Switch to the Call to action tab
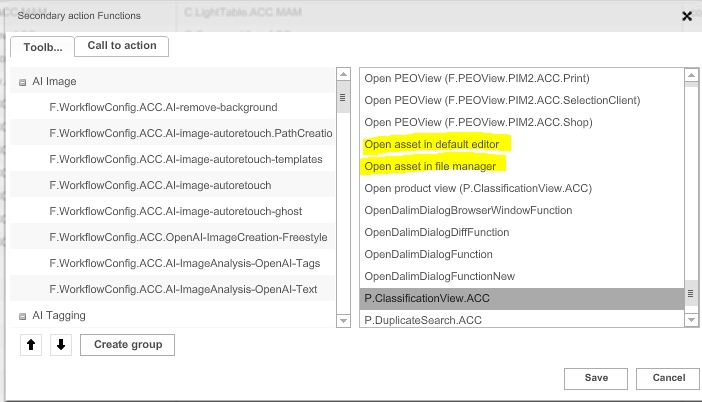This screenshot has width=702, height=402. (121, 46)
